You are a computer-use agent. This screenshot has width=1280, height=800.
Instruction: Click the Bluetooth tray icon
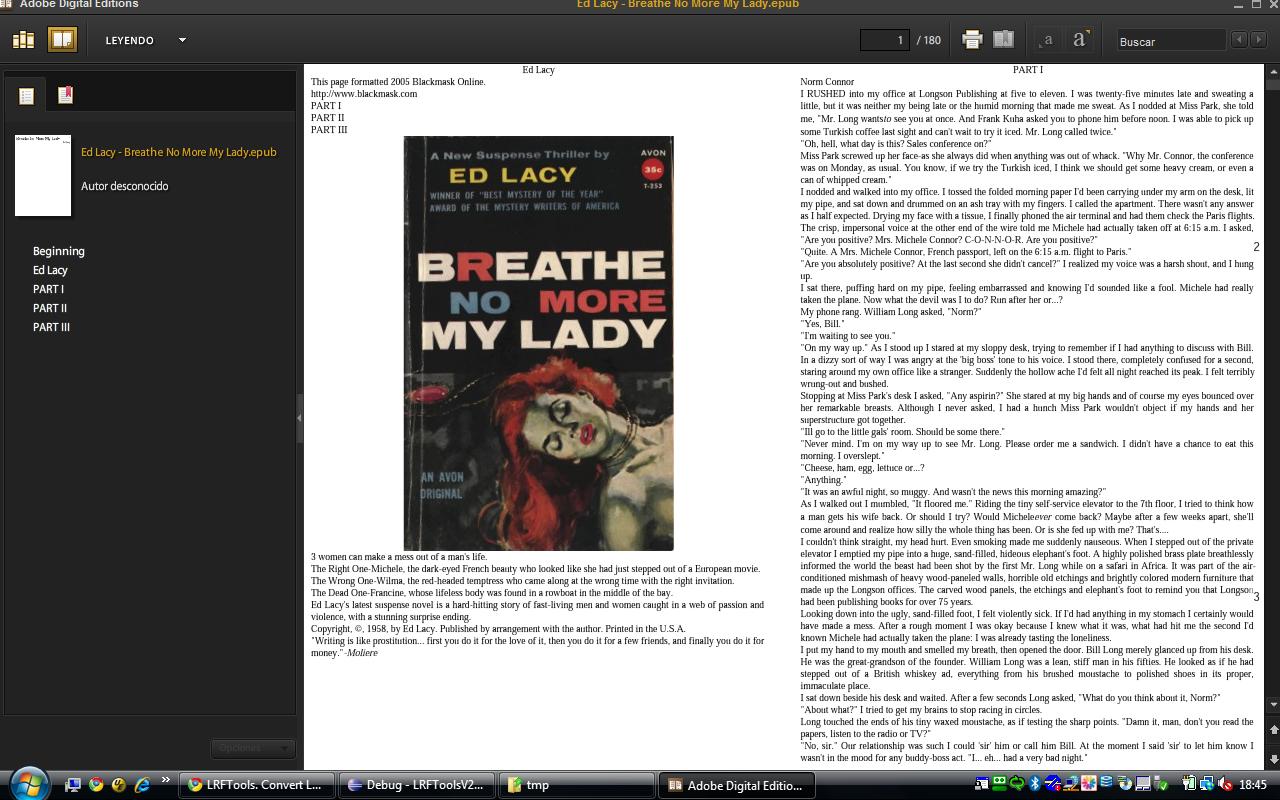(x=1035, y=784)
